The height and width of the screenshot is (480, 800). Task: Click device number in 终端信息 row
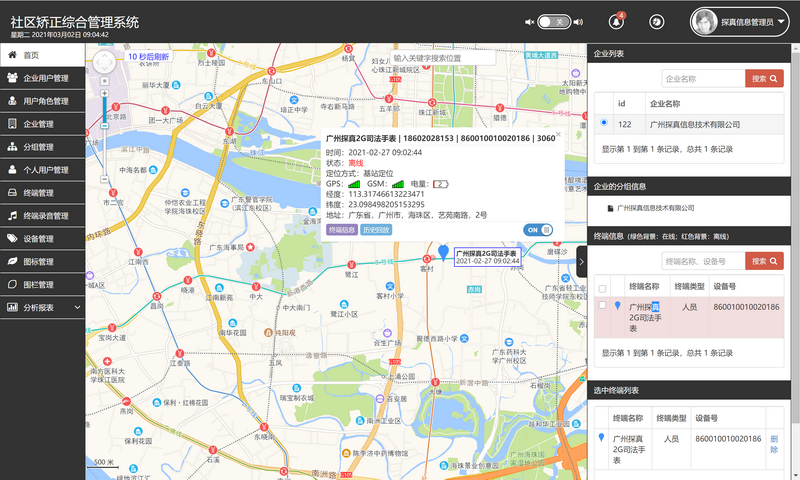coord(746,307)
